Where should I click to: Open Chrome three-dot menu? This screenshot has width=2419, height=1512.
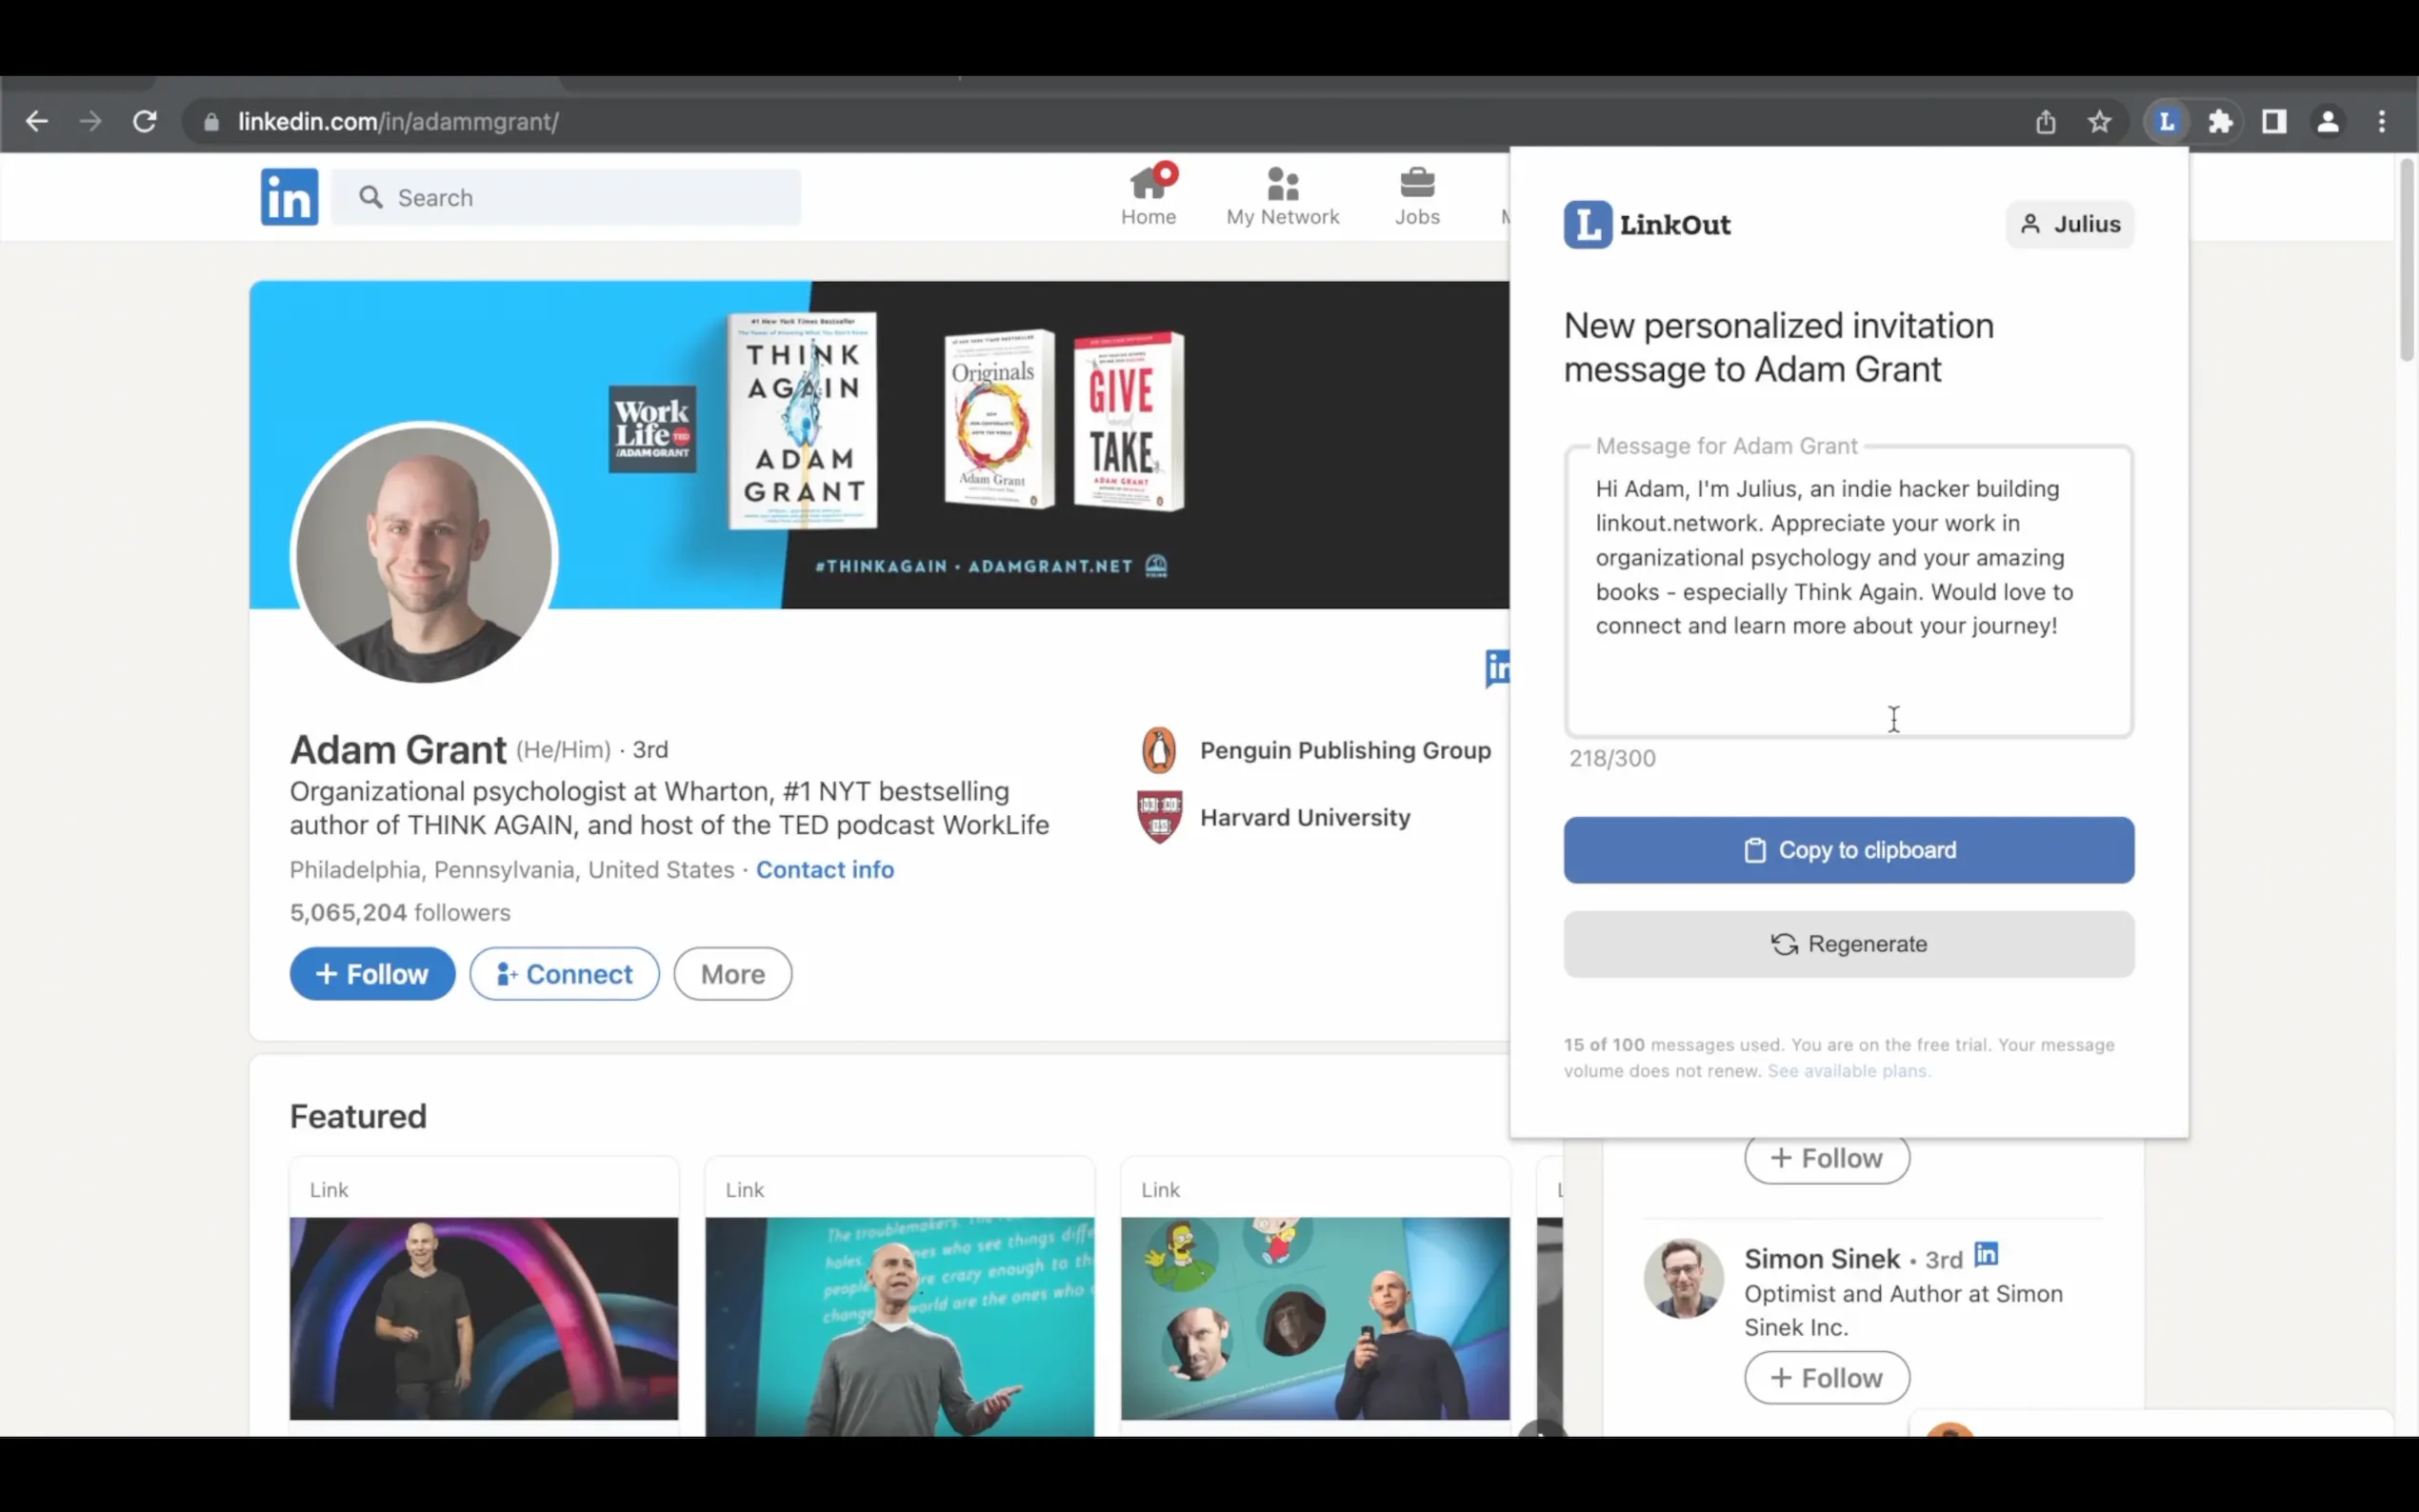[2382, 122]
